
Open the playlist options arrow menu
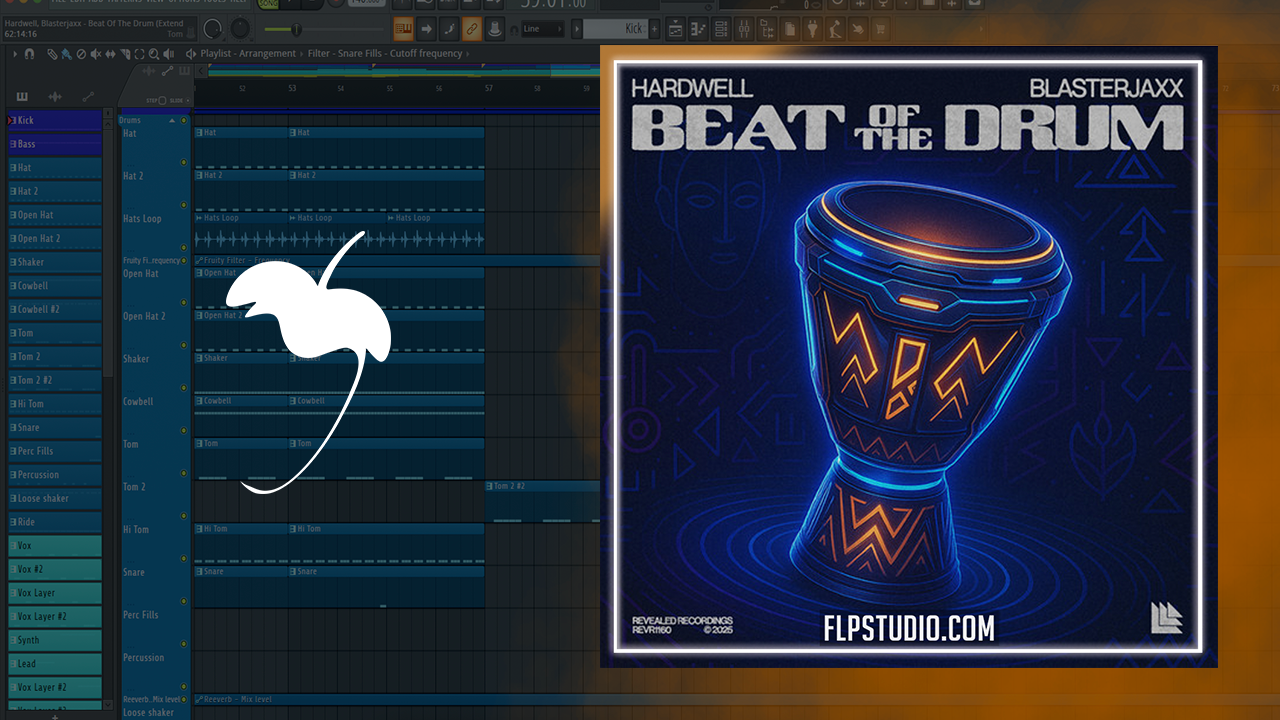click(x=15, y=54)
